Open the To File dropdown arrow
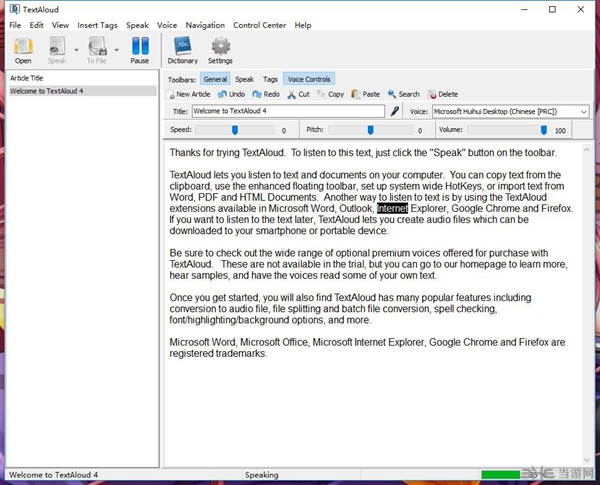Screen dimensions: 600x485 coord(116,48)
